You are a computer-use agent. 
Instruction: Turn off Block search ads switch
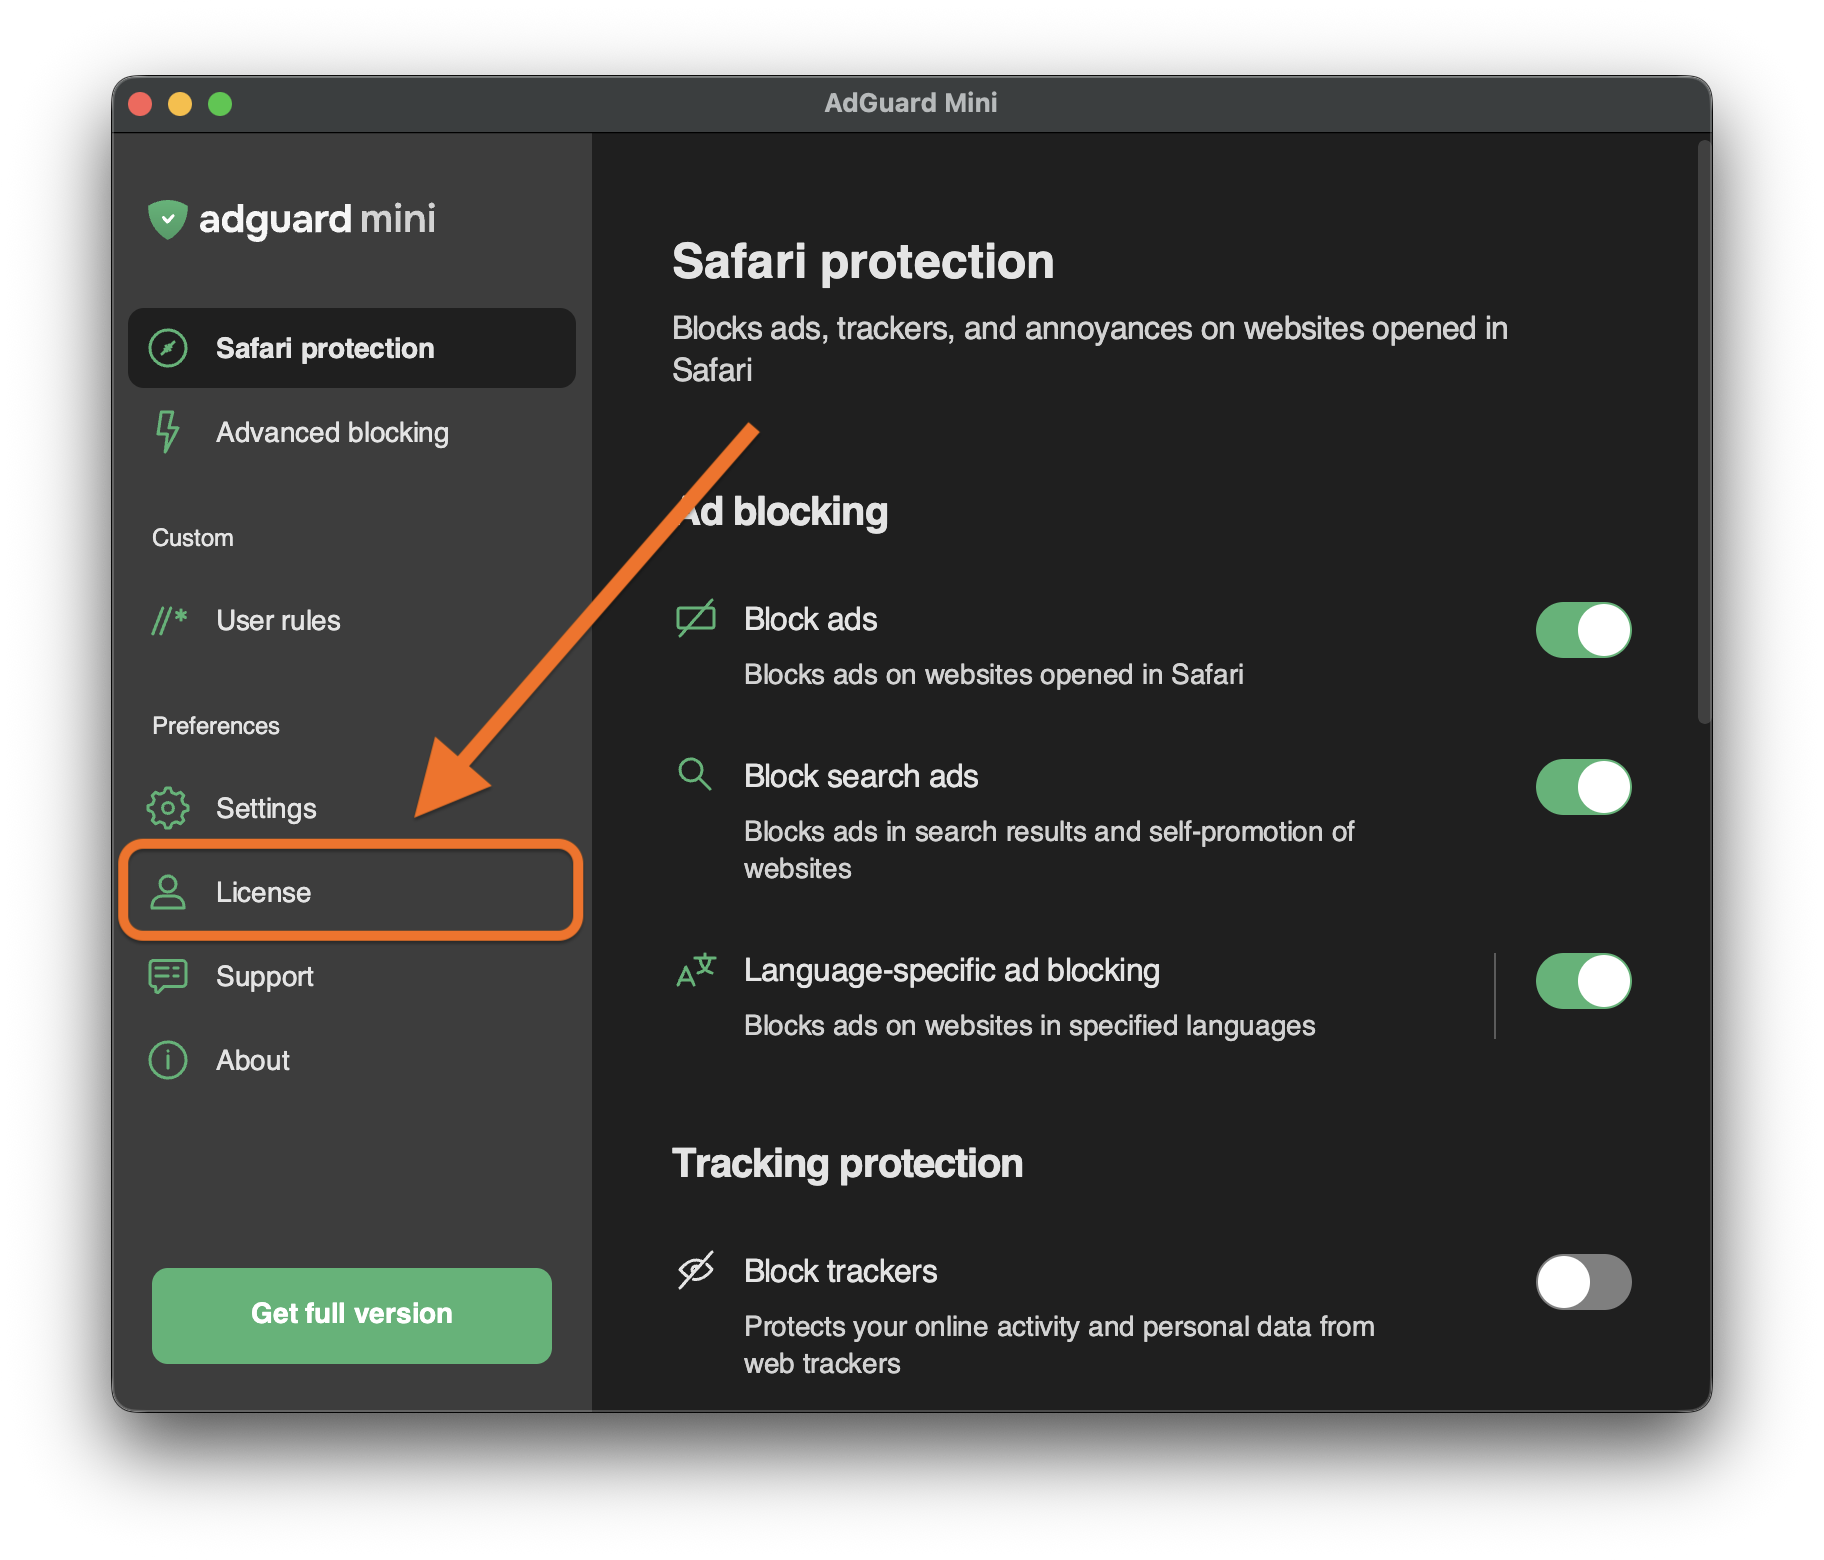click(x=1583, y=787)
